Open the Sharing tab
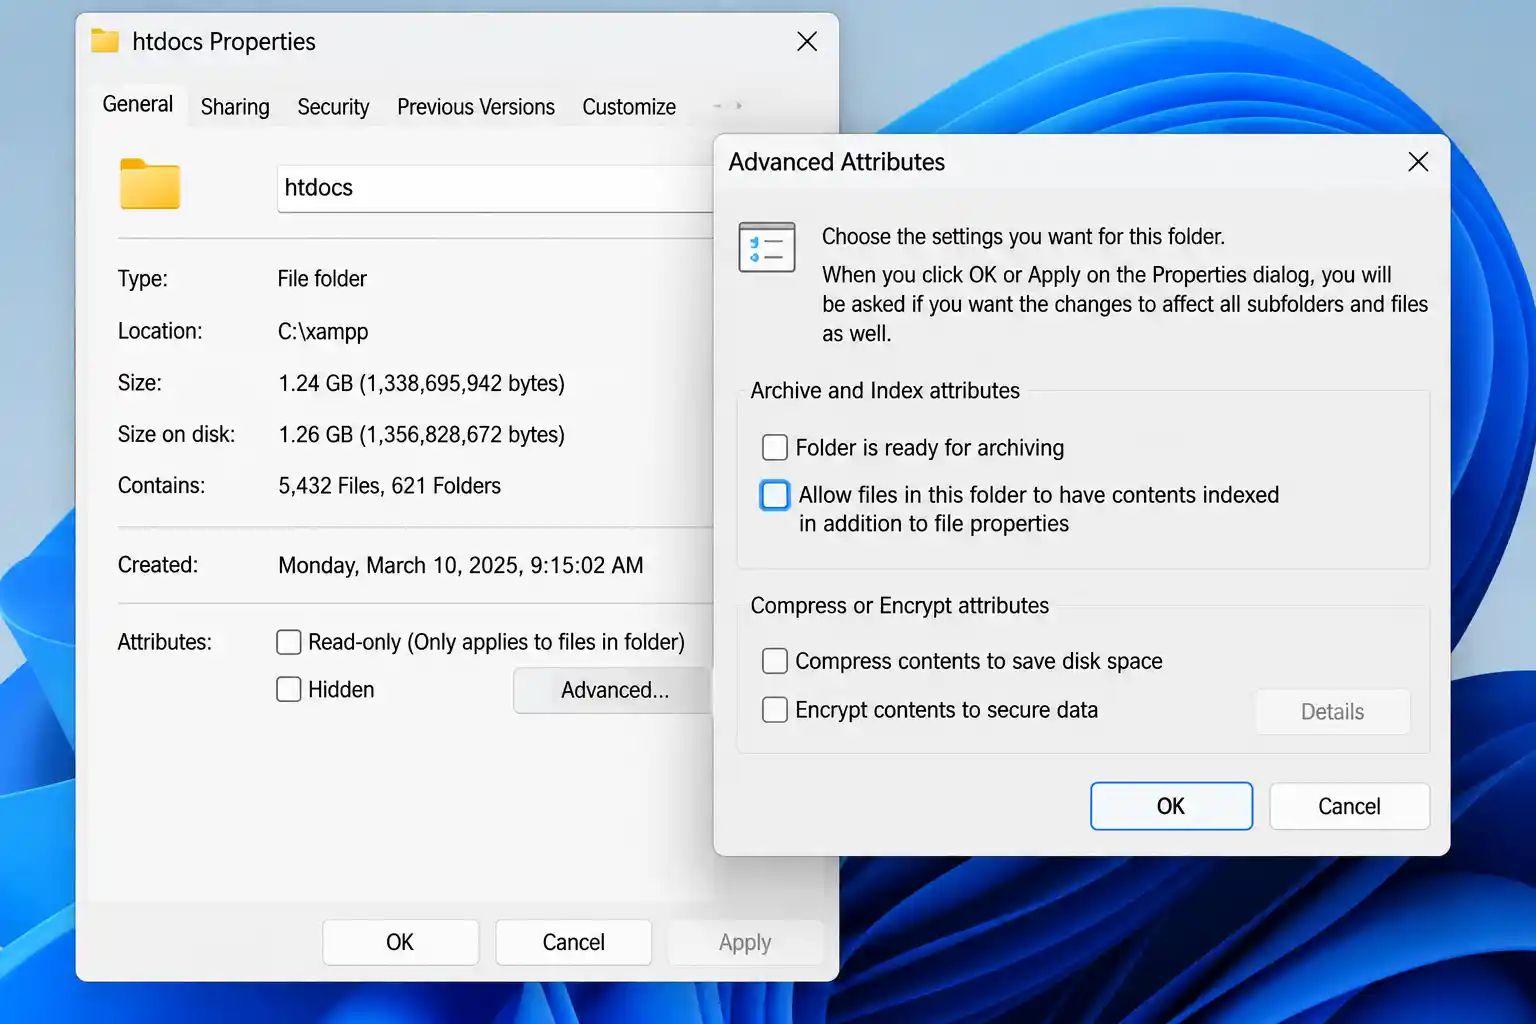1536x1024 pixels. point(235,107)
